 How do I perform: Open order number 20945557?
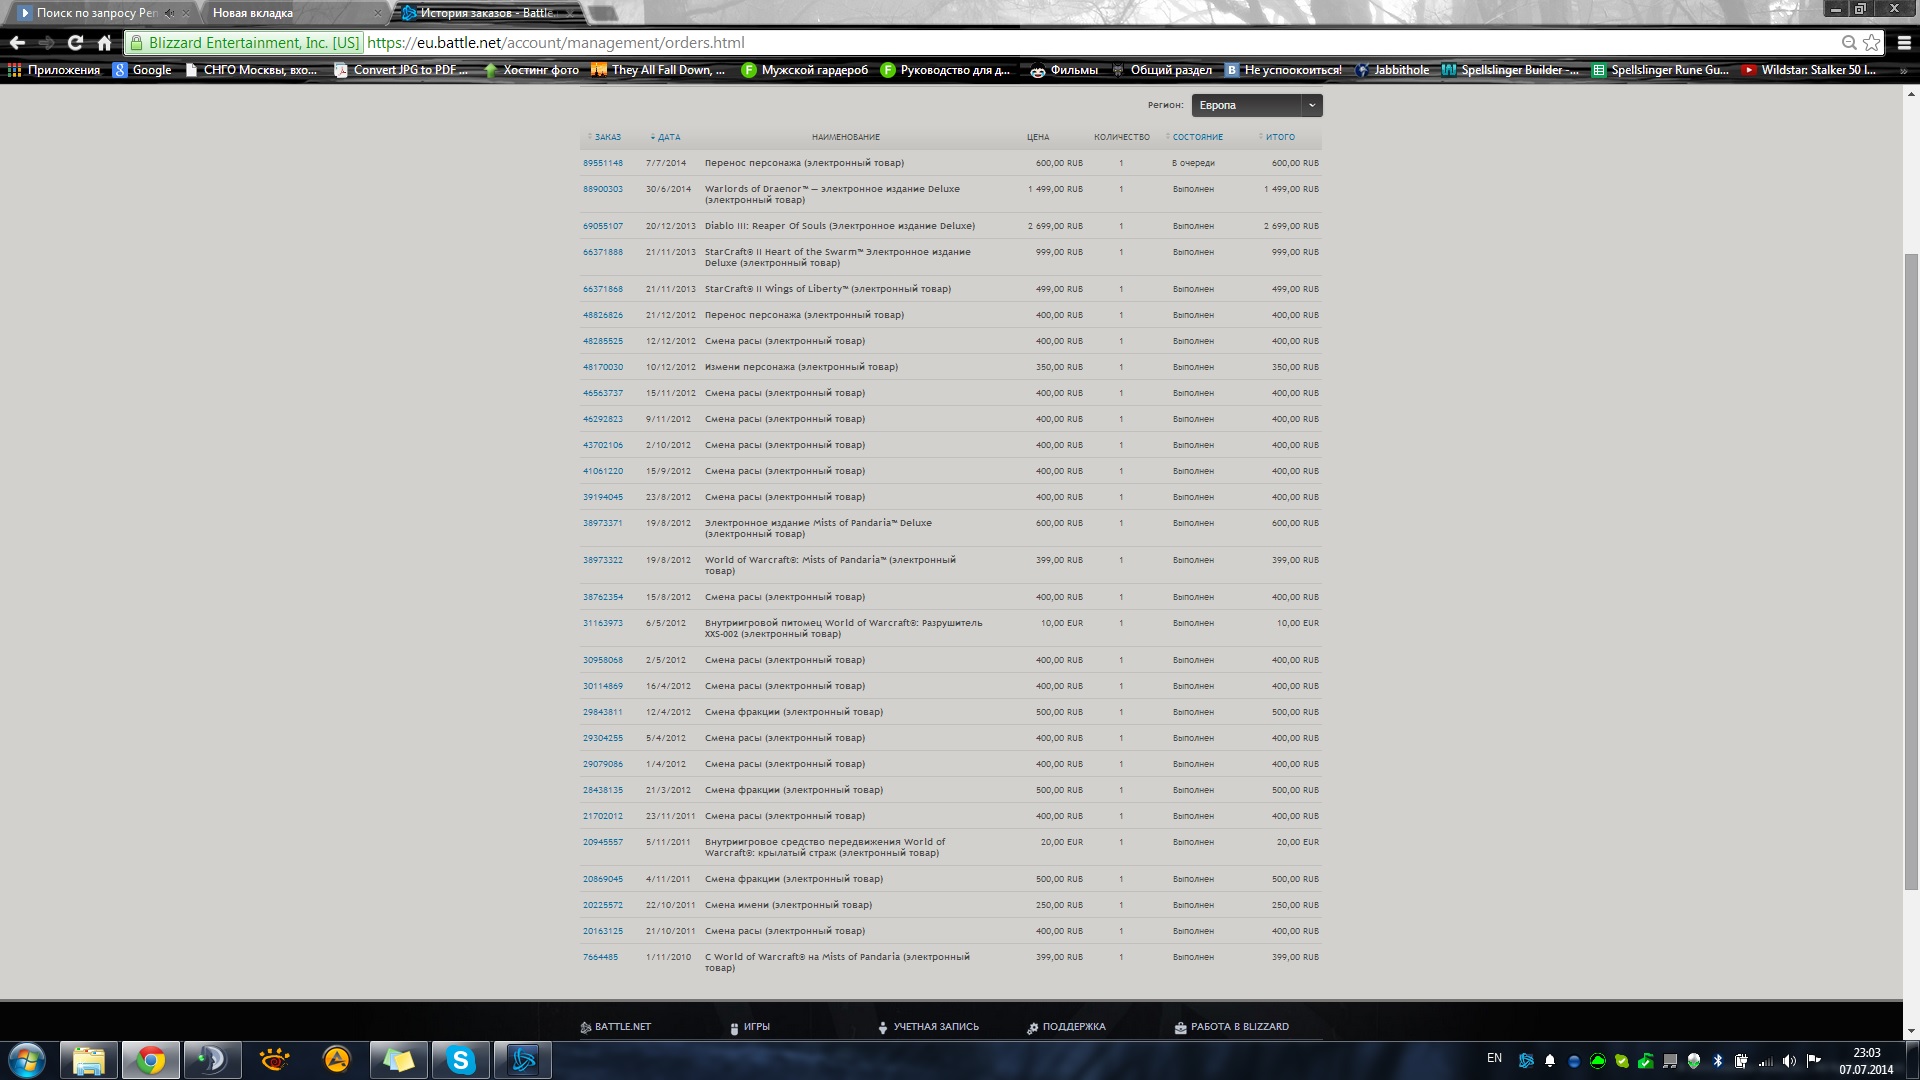pyautogui.click(x=603, y=842)
